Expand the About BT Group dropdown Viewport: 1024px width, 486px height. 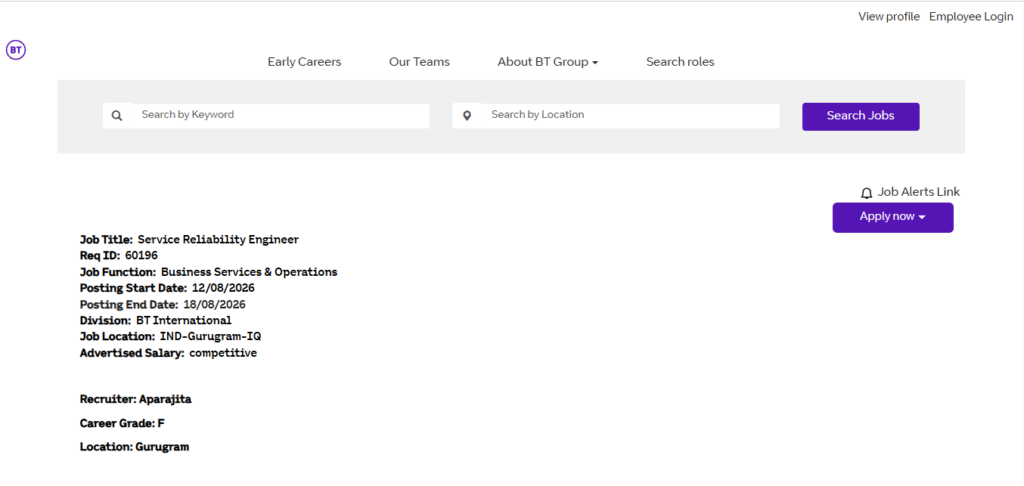548,62
